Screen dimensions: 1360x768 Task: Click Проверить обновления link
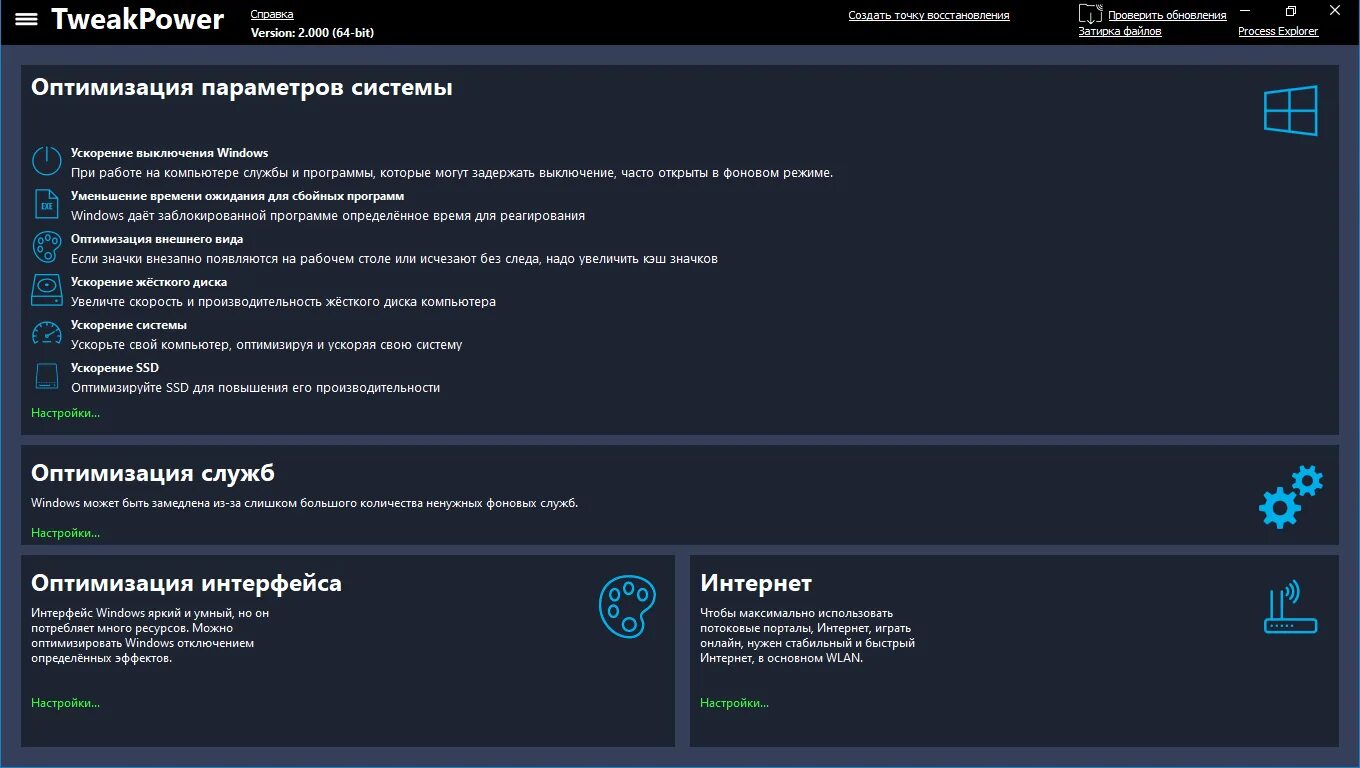pos(1167,15)
